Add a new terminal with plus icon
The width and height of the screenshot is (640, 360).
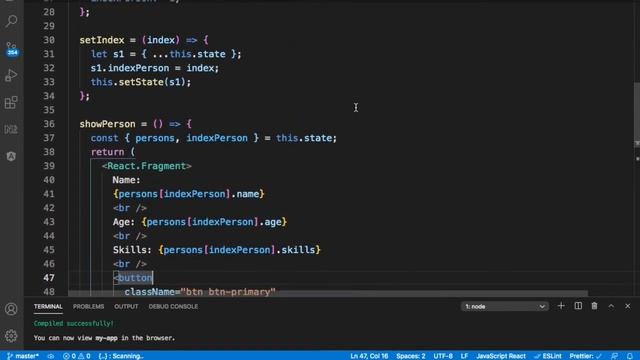click(561, 306)
